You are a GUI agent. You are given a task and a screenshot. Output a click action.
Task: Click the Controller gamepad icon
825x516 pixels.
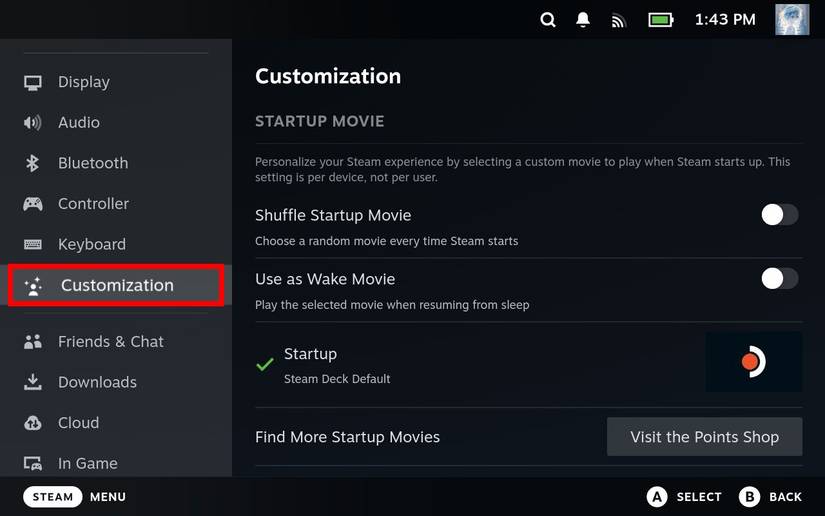click(x=33, y=204)
